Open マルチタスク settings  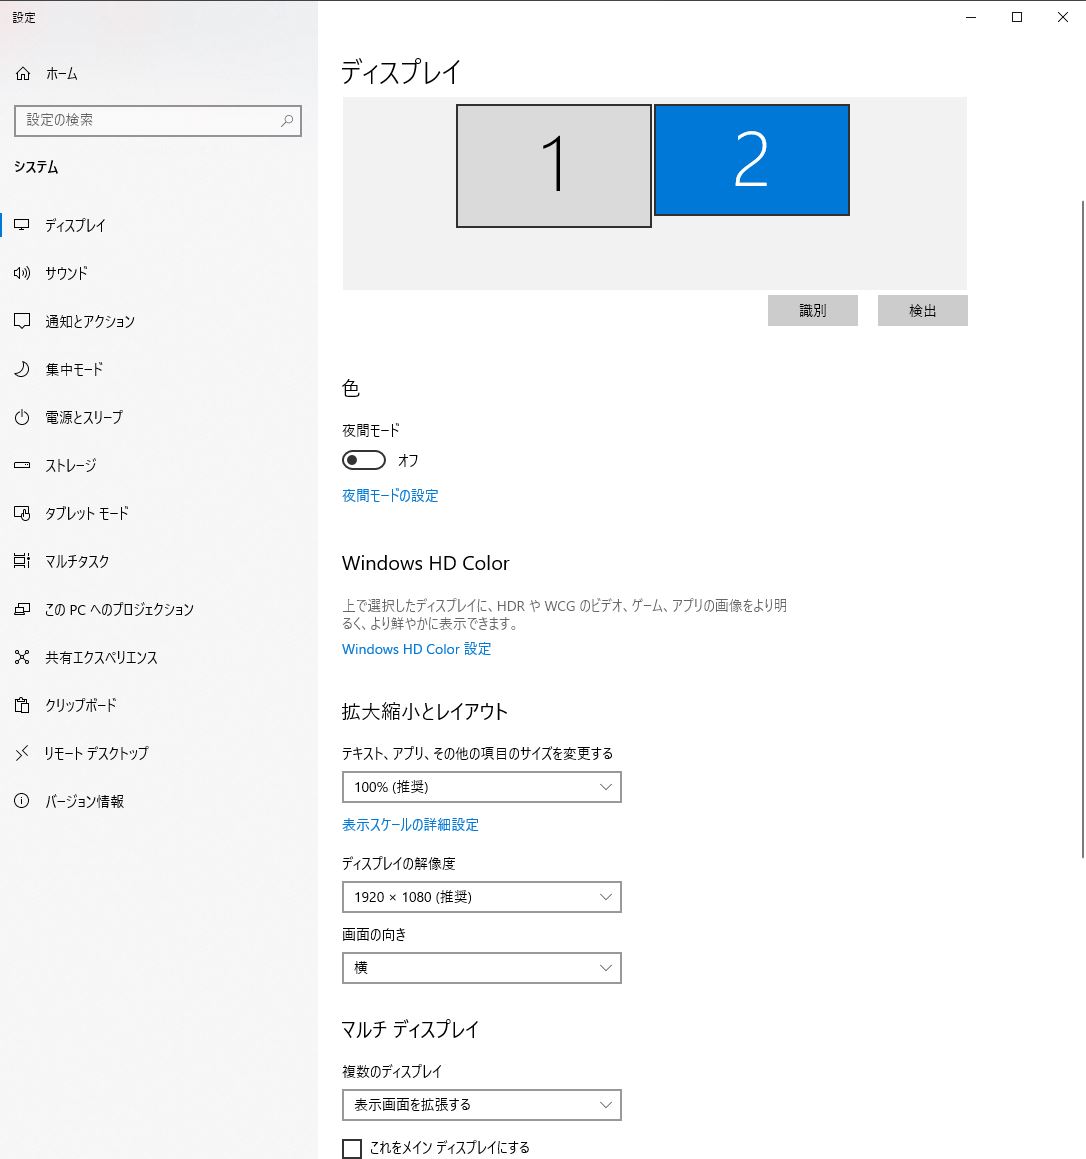click(158, 561)
